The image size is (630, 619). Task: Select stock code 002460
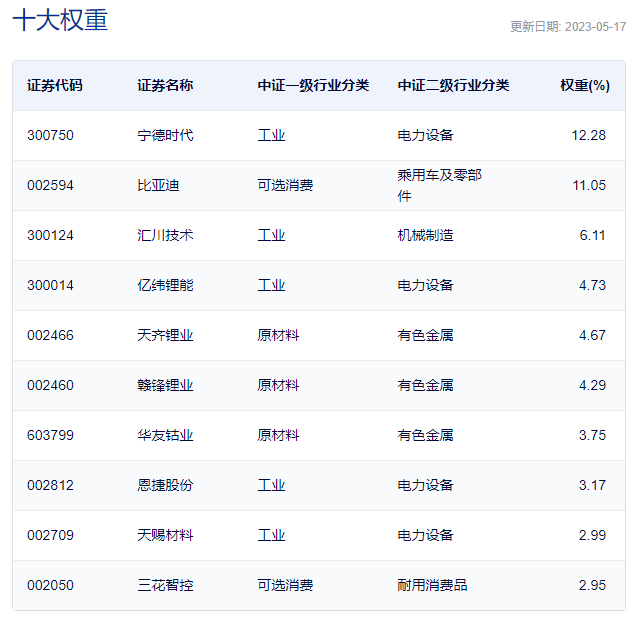tap(50, 386)
